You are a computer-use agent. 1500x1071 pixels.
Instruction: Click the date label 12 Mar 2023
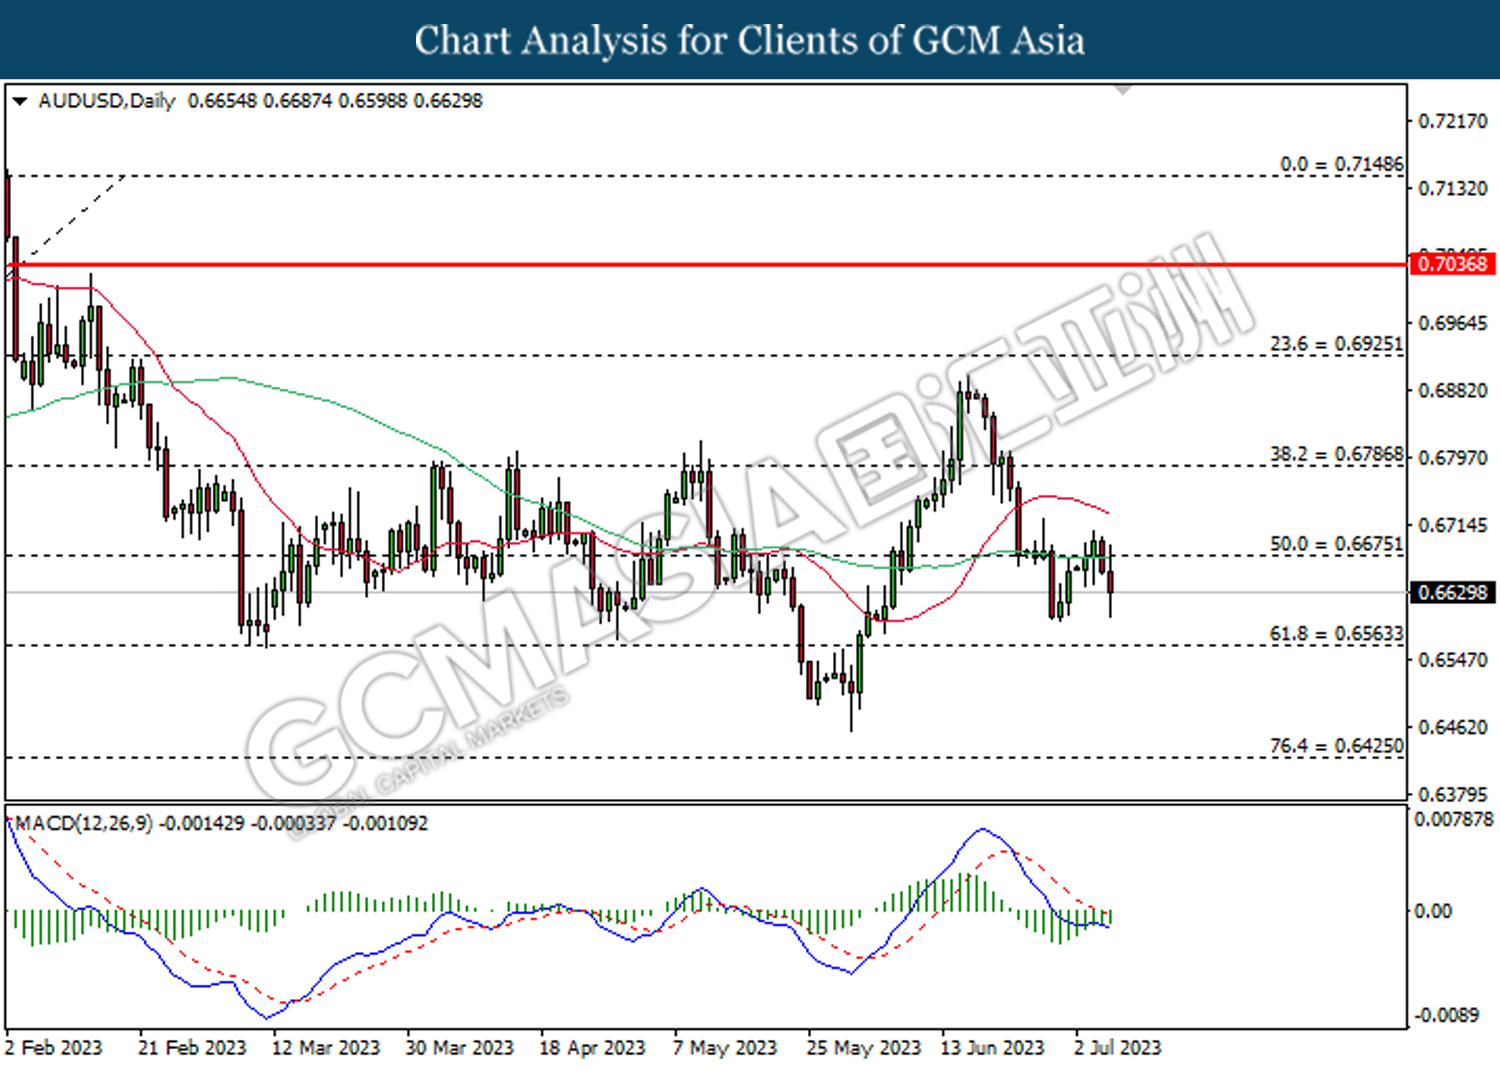click(x=326, y=1047)
